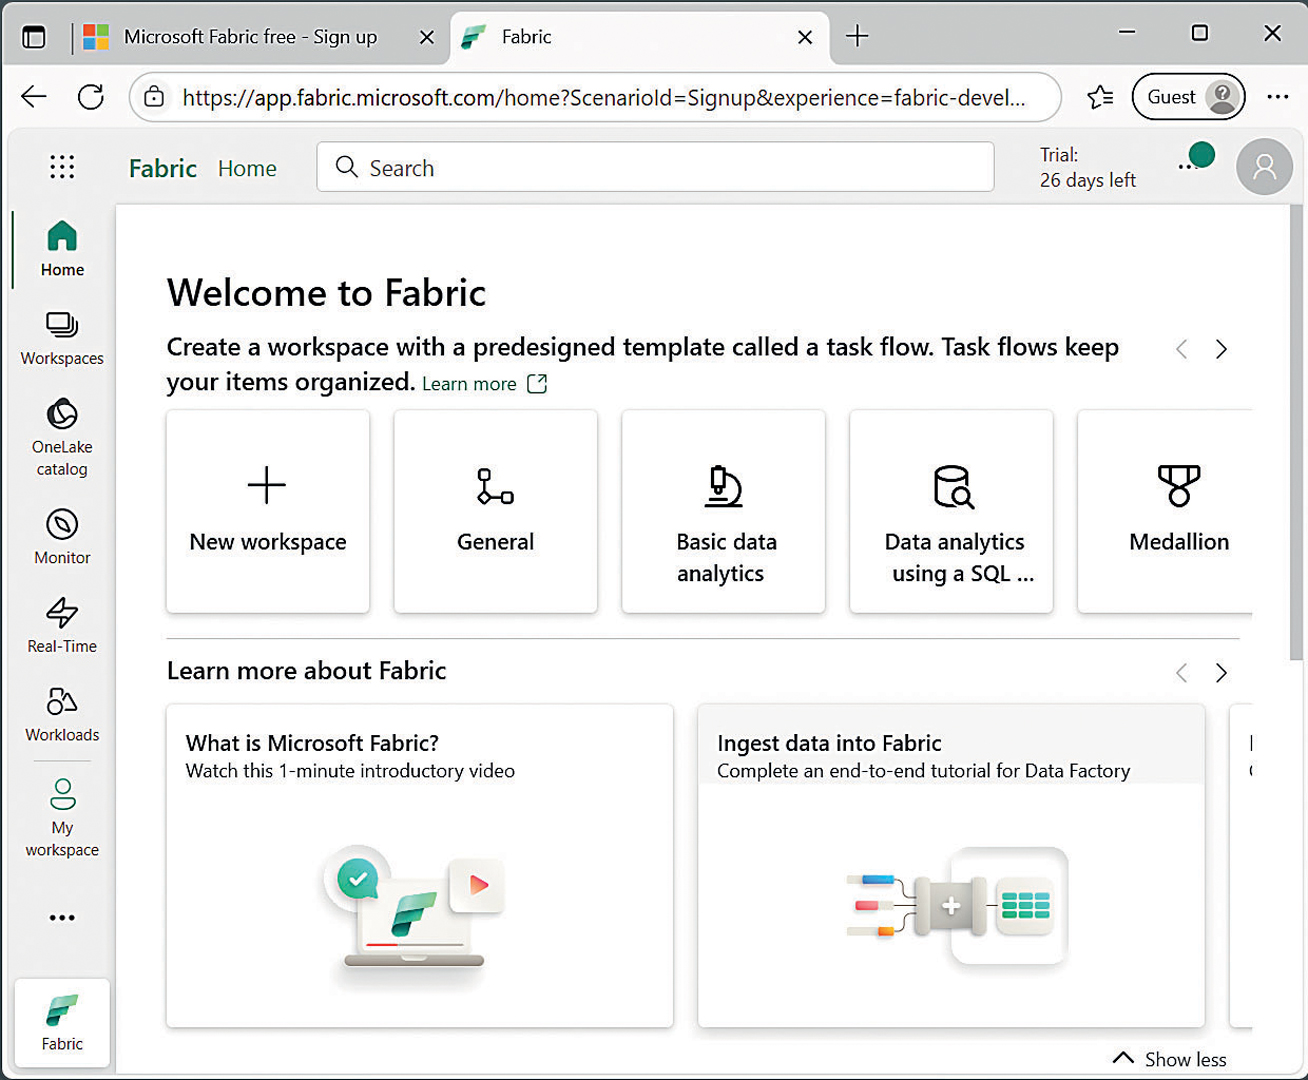Click the Learn more link
The height and width of the screenshot is (1080, 1308).
(x=485, y=384)
